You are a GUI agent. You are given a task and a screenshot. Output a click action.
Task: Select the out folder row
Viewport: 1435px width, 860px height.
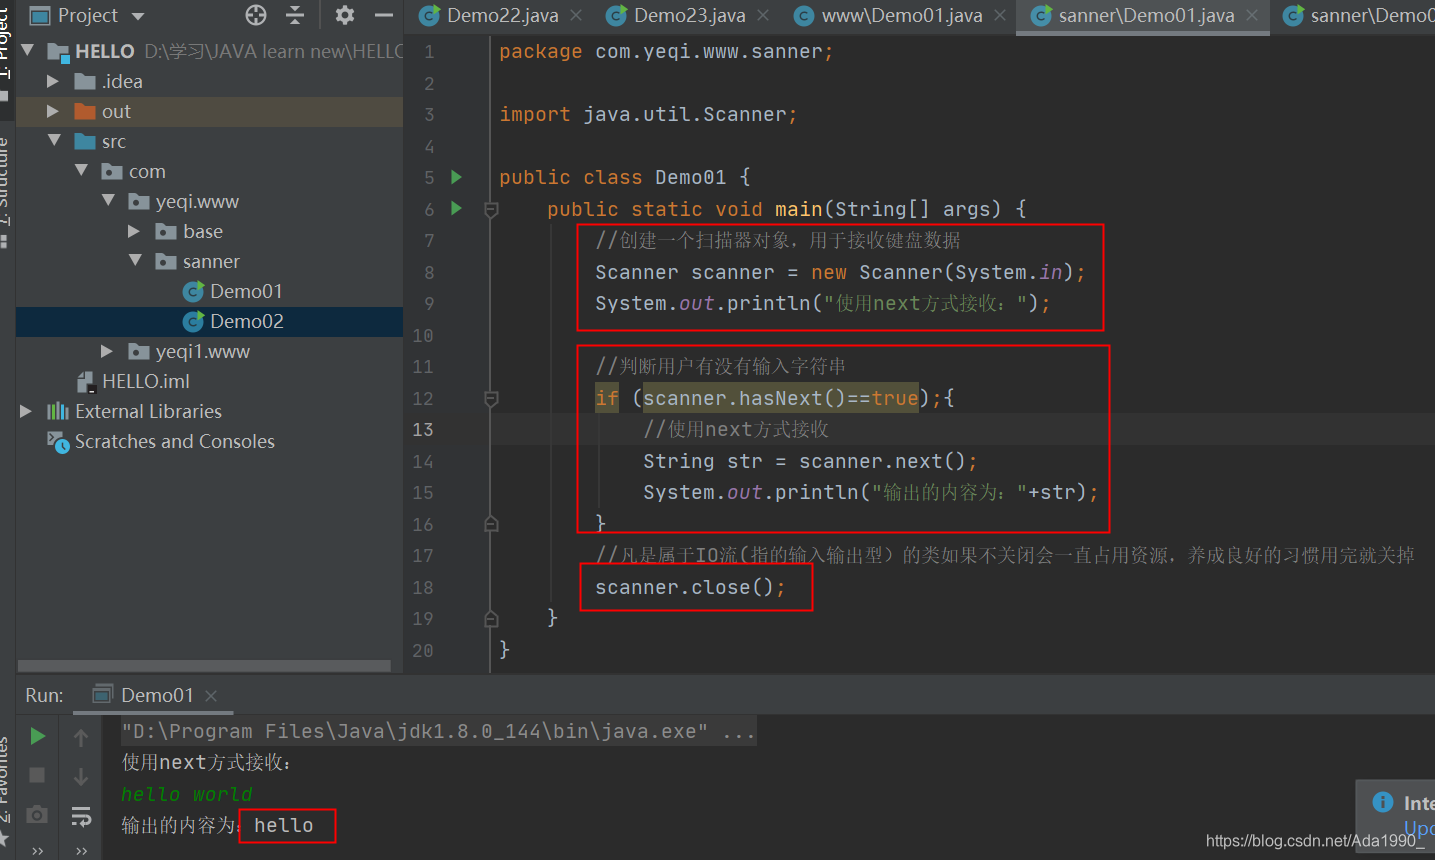pos(209,111)
